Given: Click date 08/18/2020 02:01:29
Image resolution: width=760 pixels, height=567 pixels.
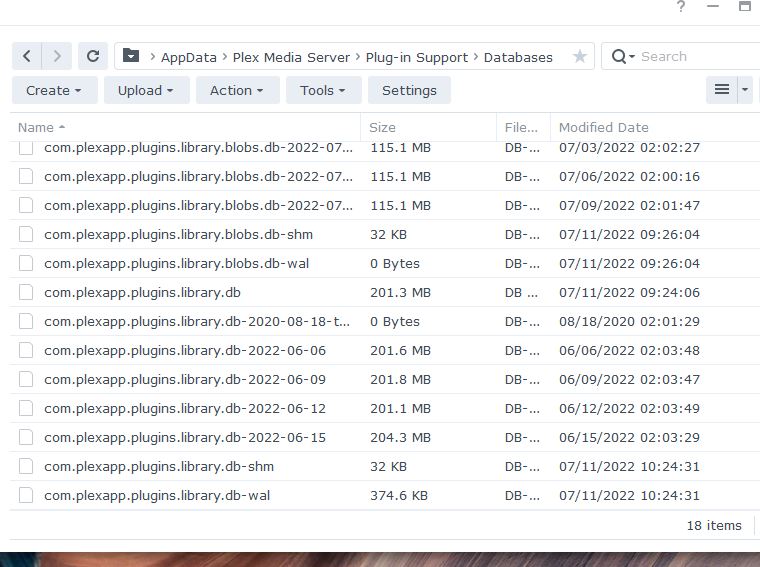Looking at the screenshot, I should pos(629,322).
